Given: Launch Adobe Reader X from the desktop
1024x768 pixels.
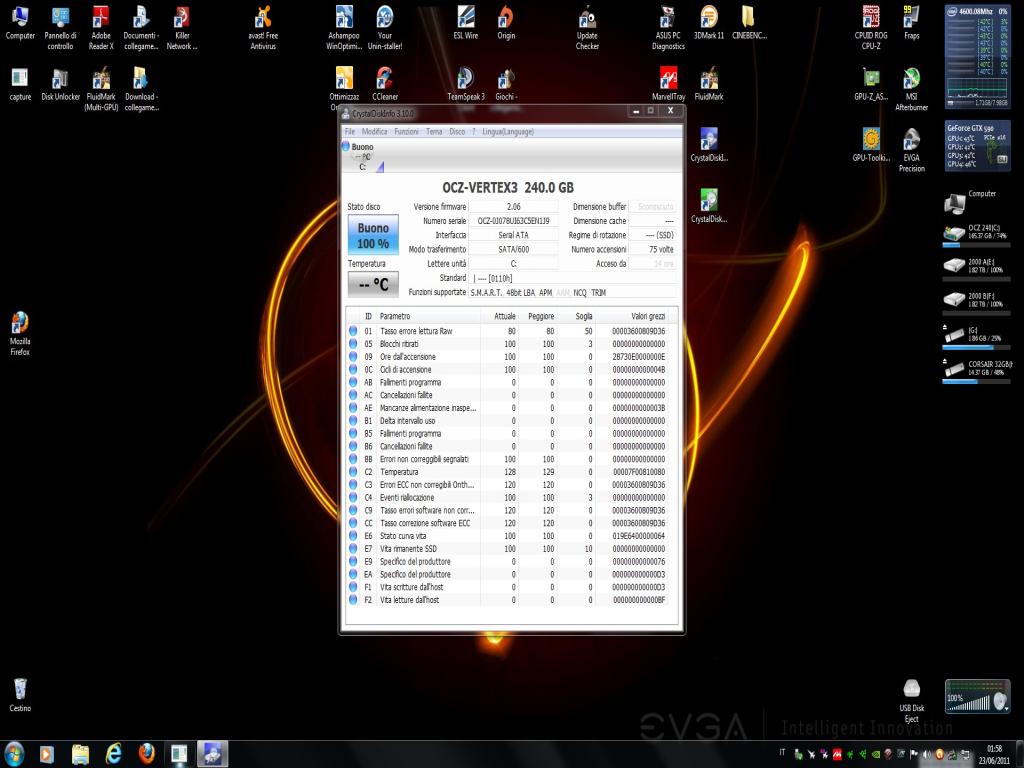Looking at the screenshot, I should [101, 27].
